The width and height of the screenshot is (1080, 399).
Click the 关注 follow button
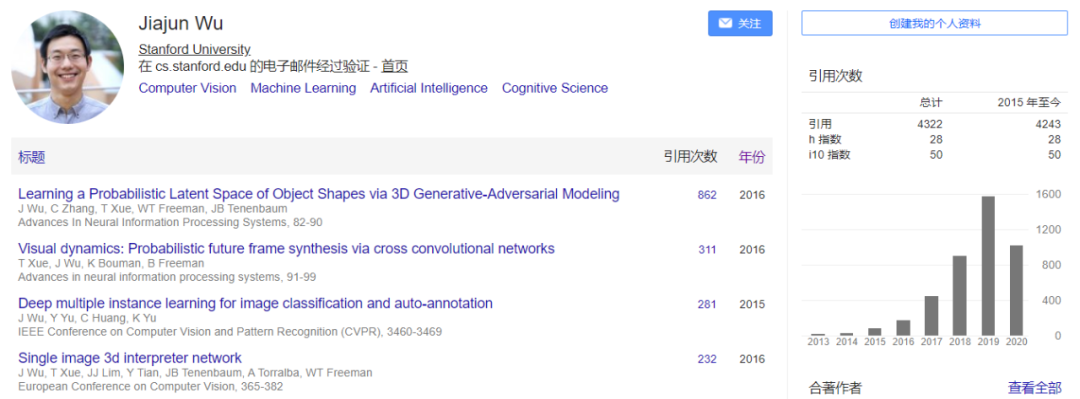pyautogui.click(x=740, y=23)
